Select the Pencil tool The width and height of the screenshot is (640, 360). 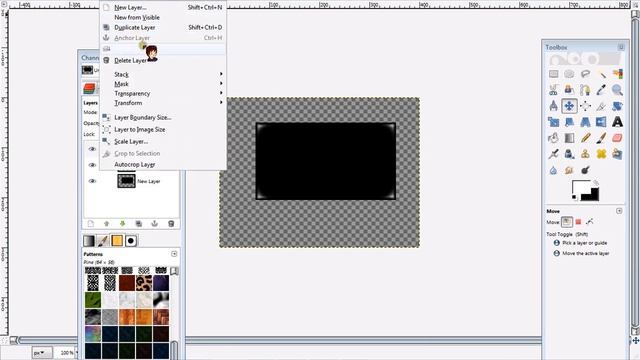[x=585, y=138]
